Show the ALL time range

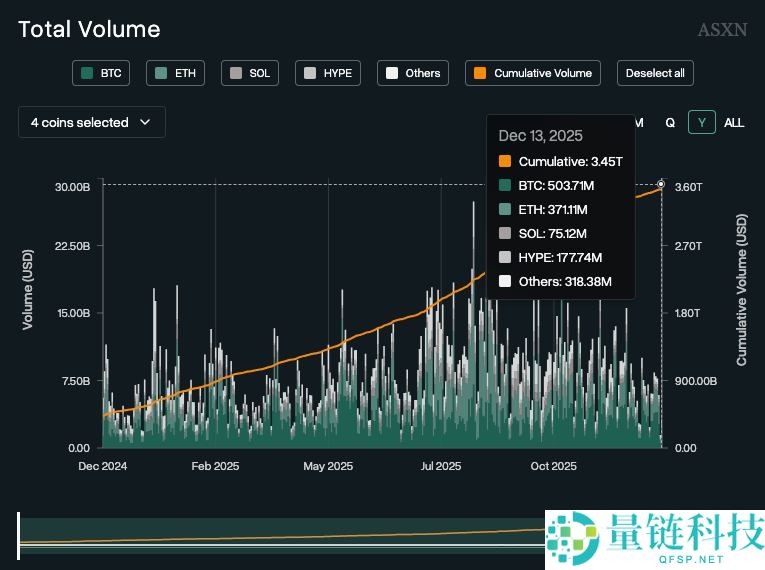(734, 122)
